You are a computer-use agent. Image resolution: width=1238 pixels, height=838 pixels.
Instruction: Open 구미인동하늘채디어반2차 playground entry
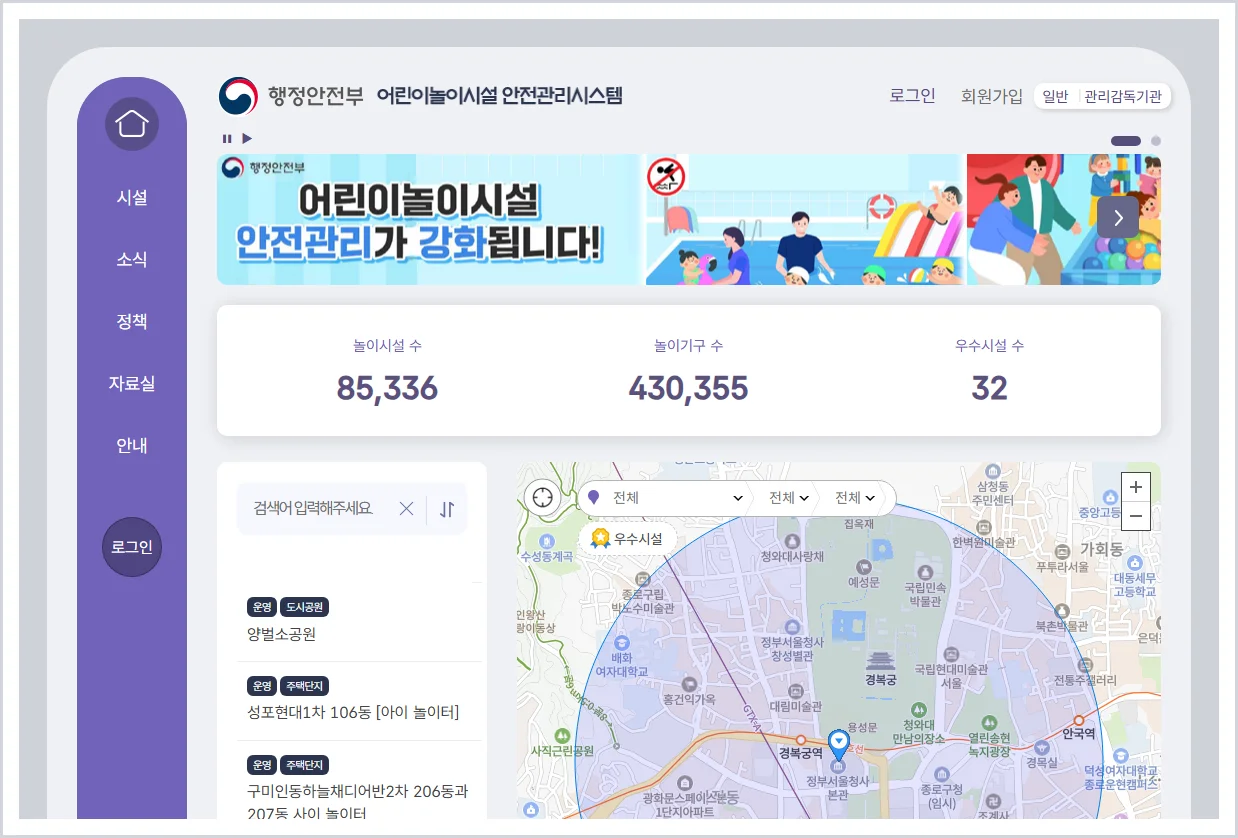(x=357, y=802)
